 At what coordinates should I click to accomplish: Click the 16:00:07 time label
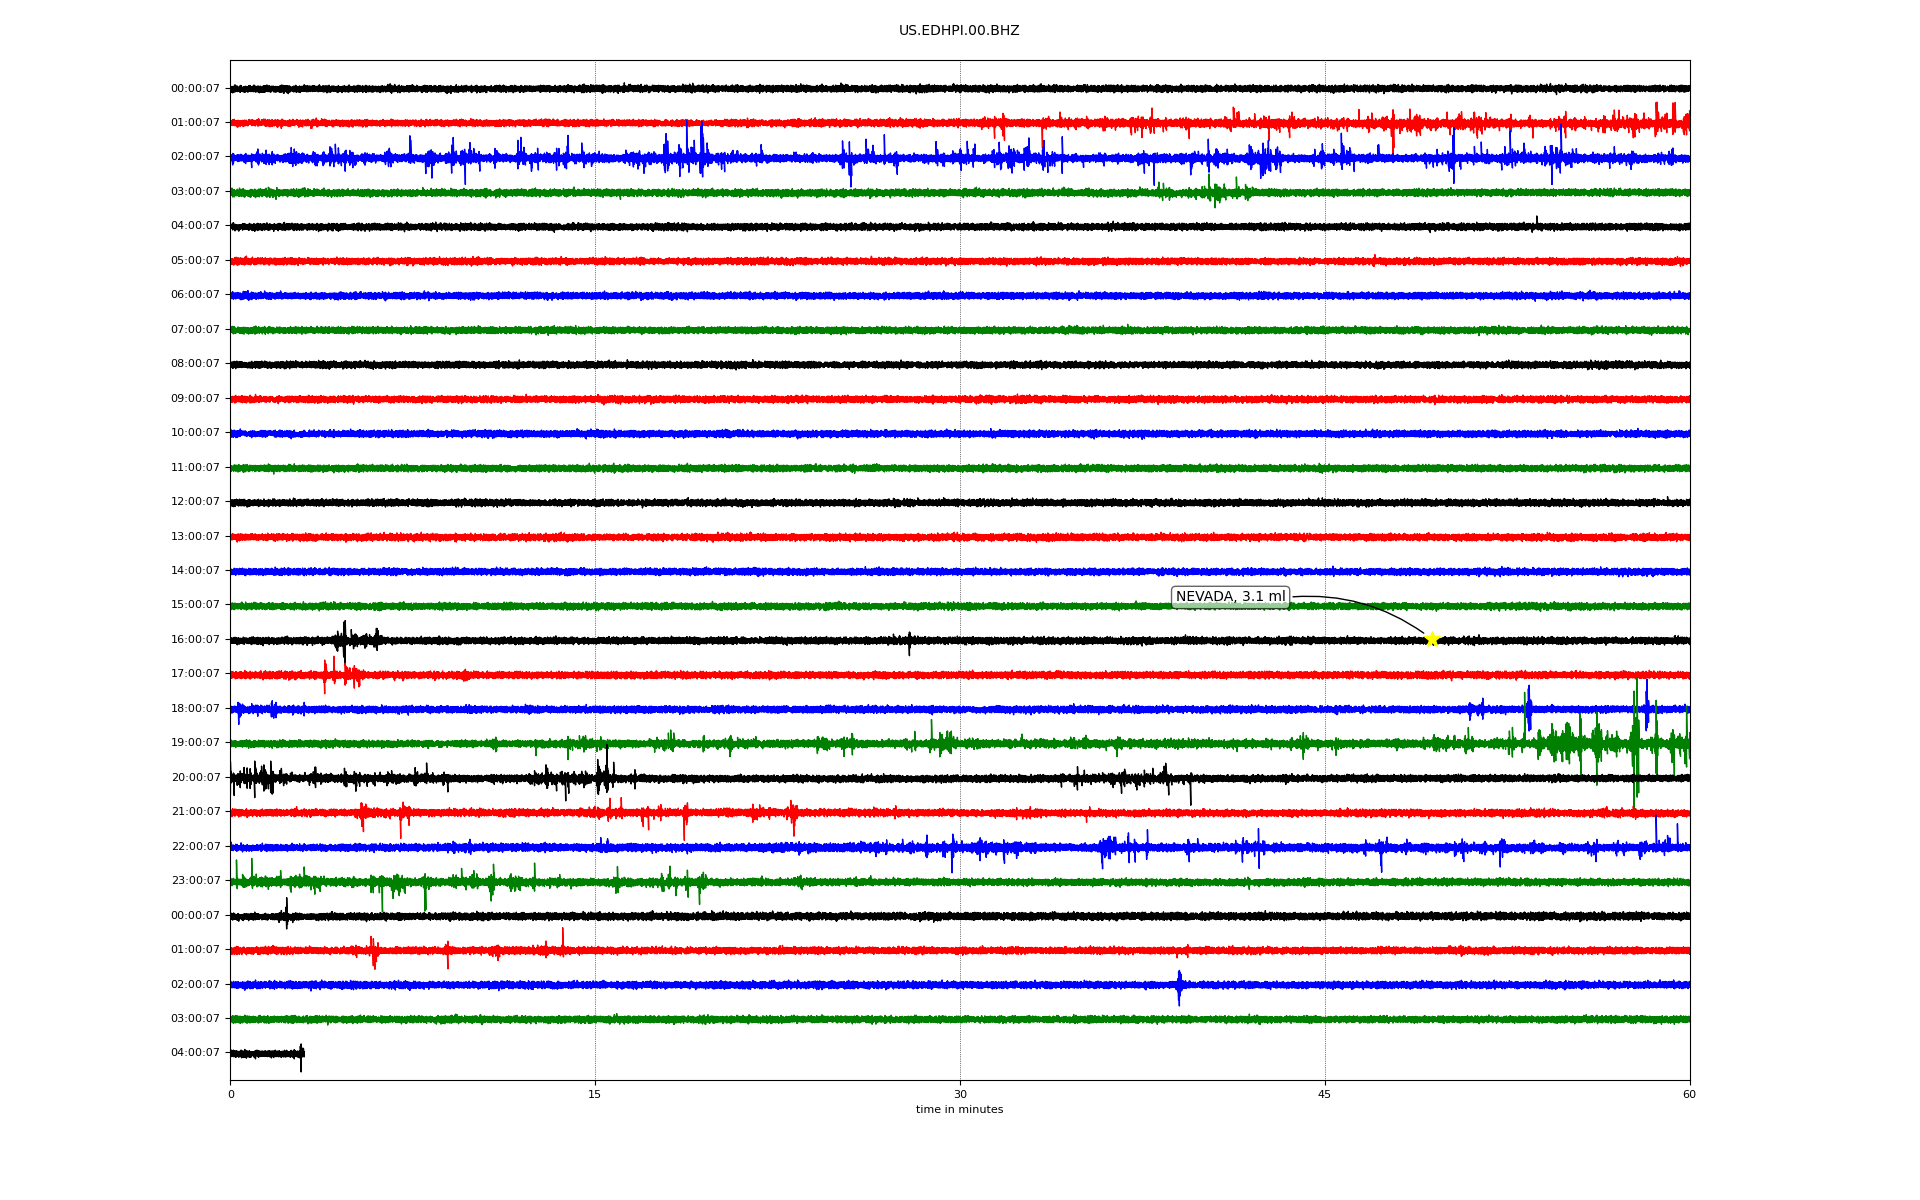[195, 640]
